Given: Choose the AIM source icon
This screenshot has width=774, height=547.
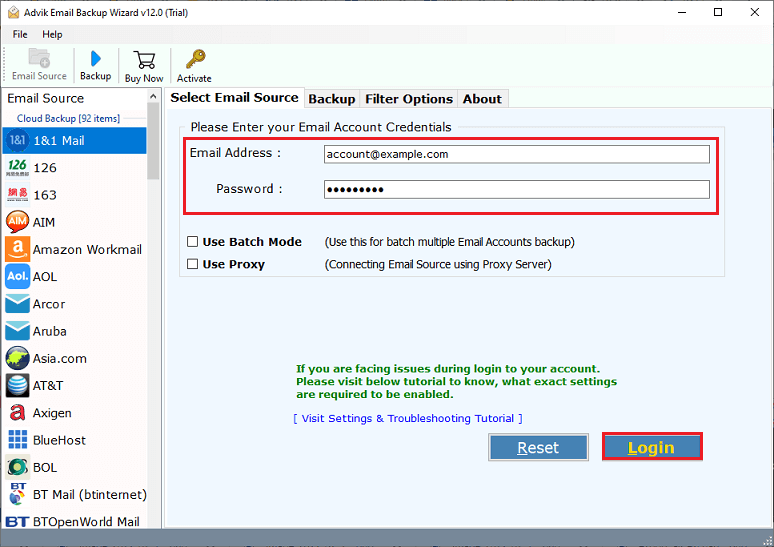Looking at the screenshot, I should pos(17,222).
